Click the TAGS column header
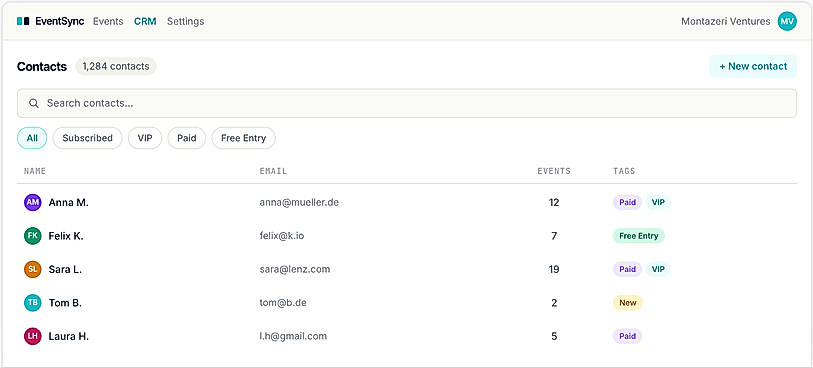 [x=624, y=171]
